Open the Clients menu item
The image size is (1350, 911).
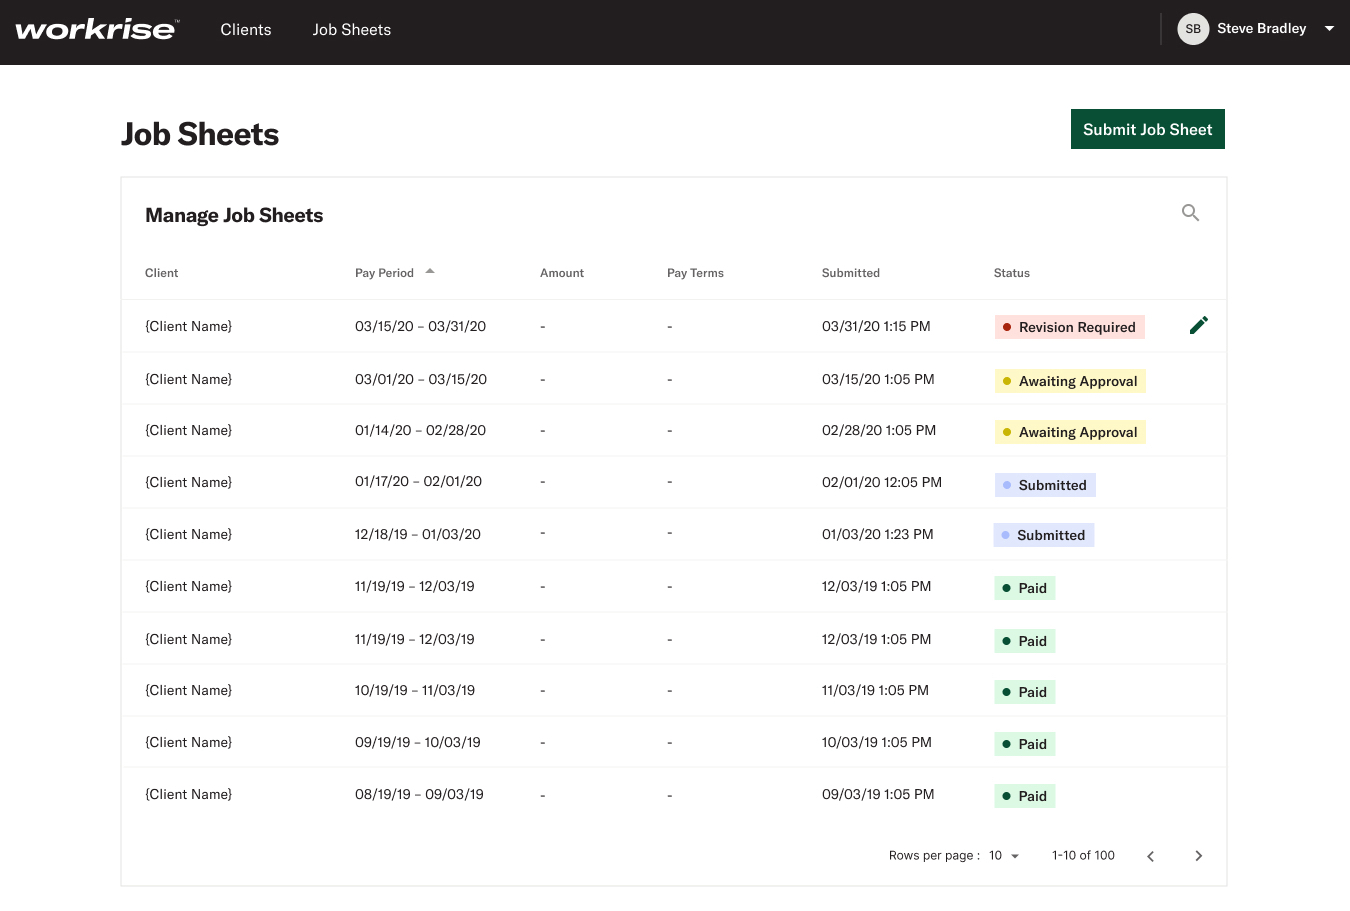[246, 30]
